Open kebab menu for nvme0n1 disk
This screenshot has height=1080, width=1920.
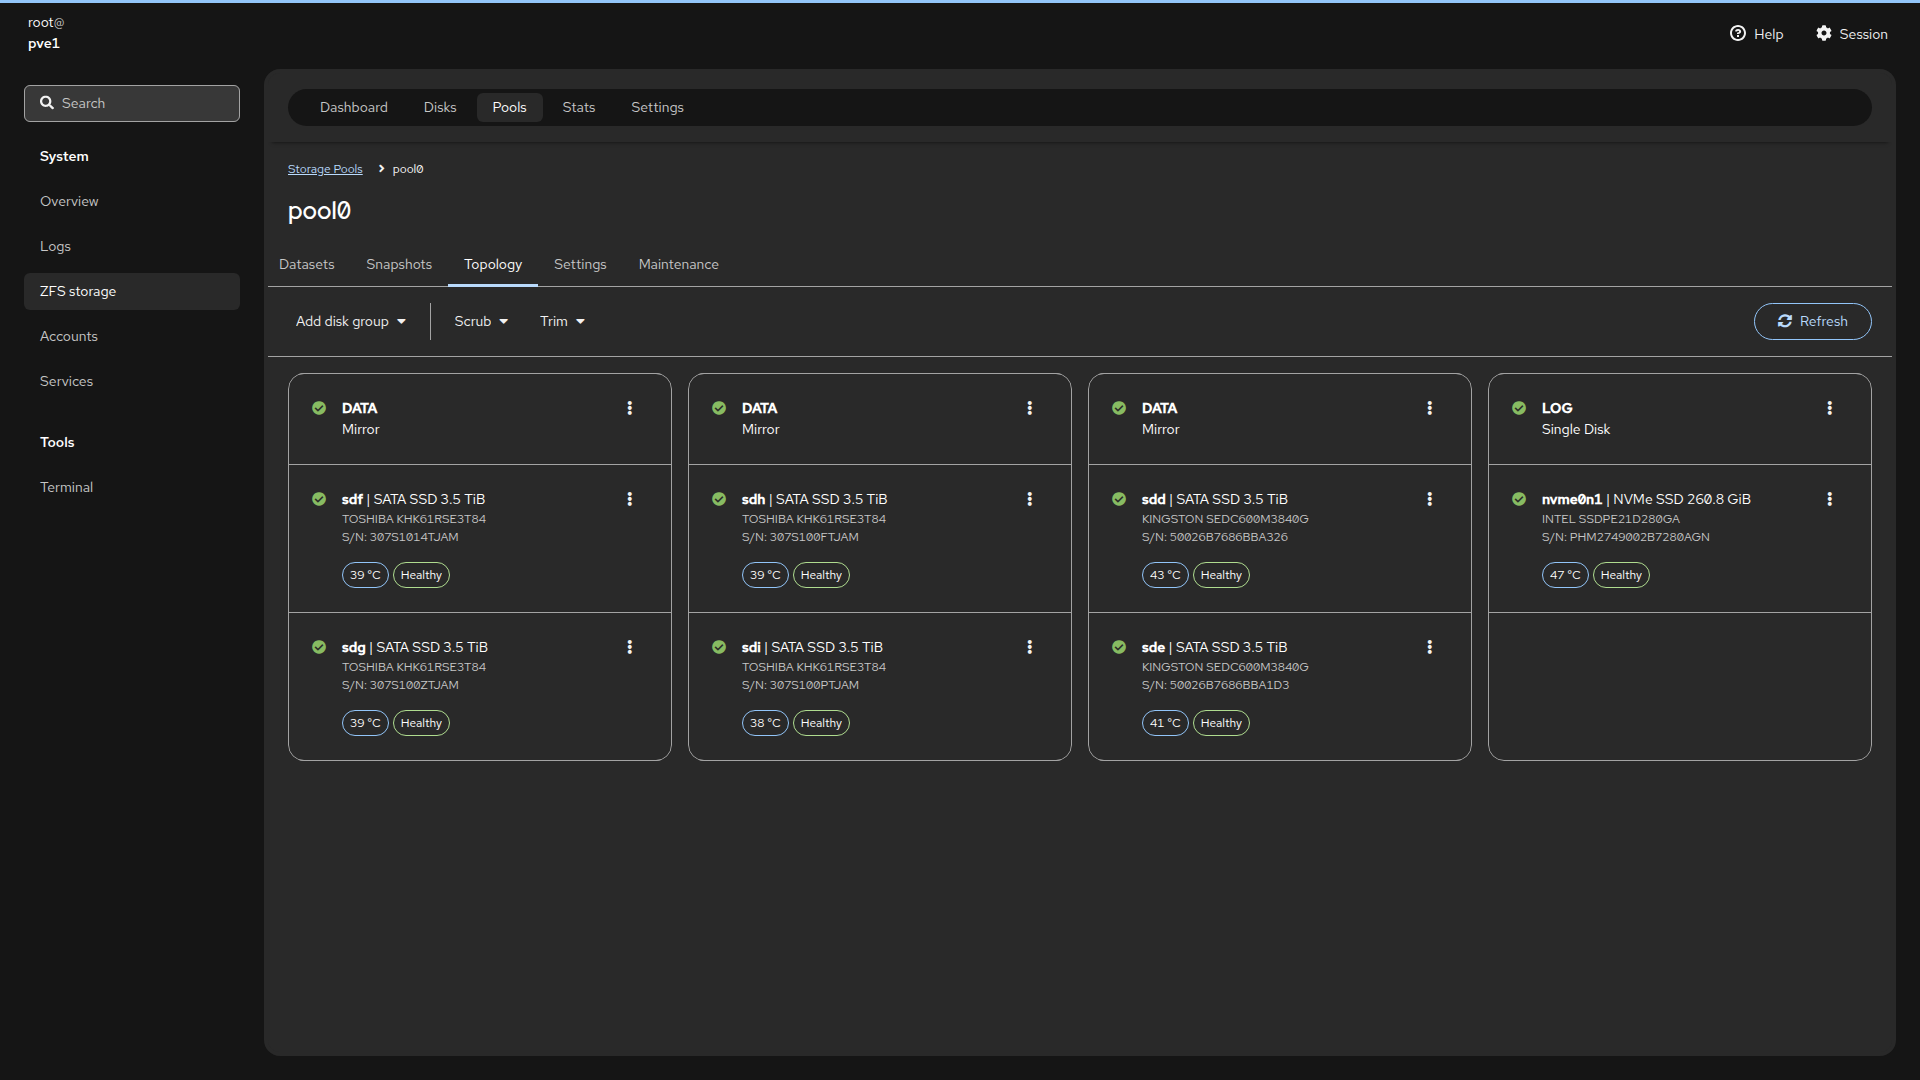point(1829,499)
